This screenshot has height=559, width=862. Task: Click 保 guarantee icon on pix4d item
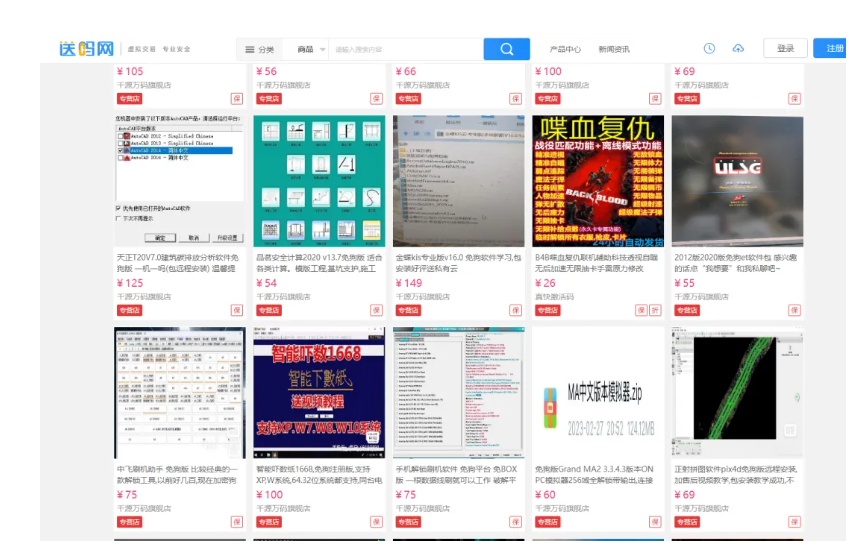[x=794, y=522]
